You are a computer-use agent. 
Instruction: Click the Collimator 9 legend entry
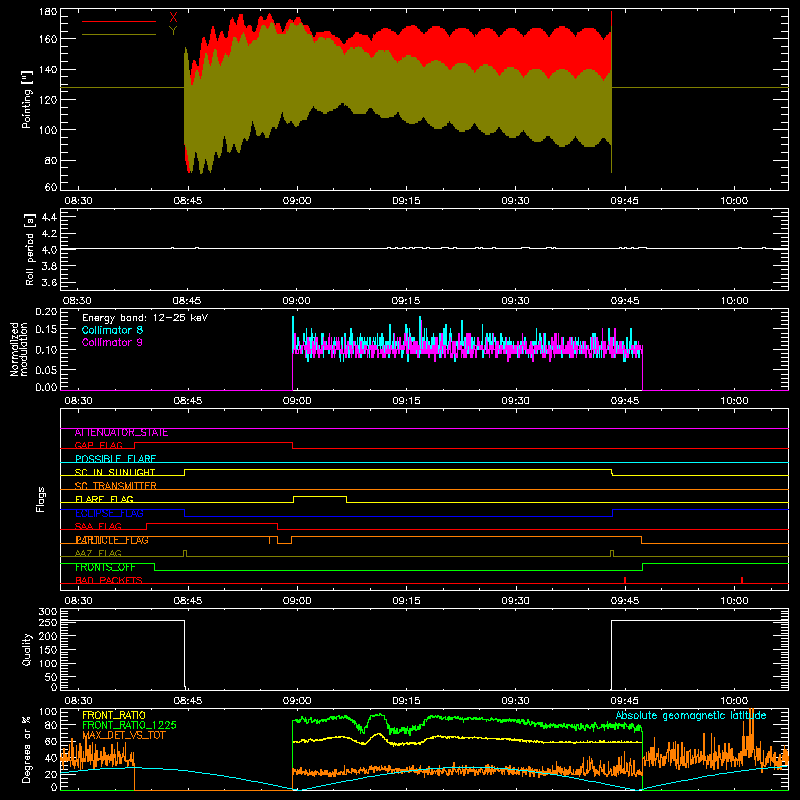pyautogui.click(x=112, y=342)
